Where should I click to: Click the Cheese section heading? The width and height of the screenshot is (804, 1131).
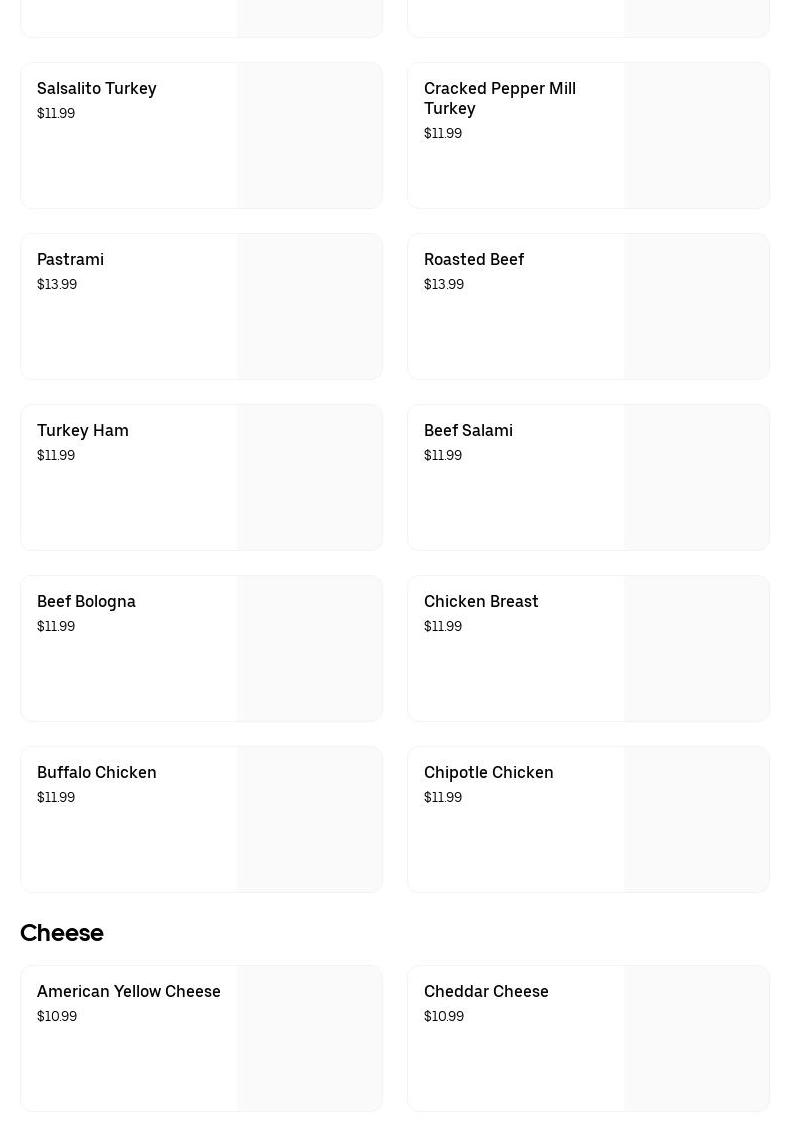tap(62, 933)
